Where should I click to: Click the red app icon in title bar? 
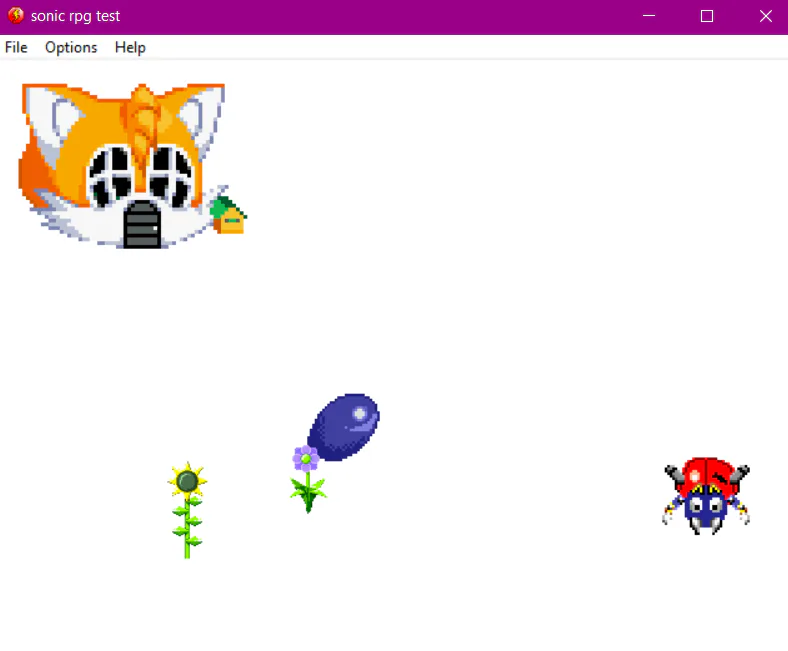point(16,16)
